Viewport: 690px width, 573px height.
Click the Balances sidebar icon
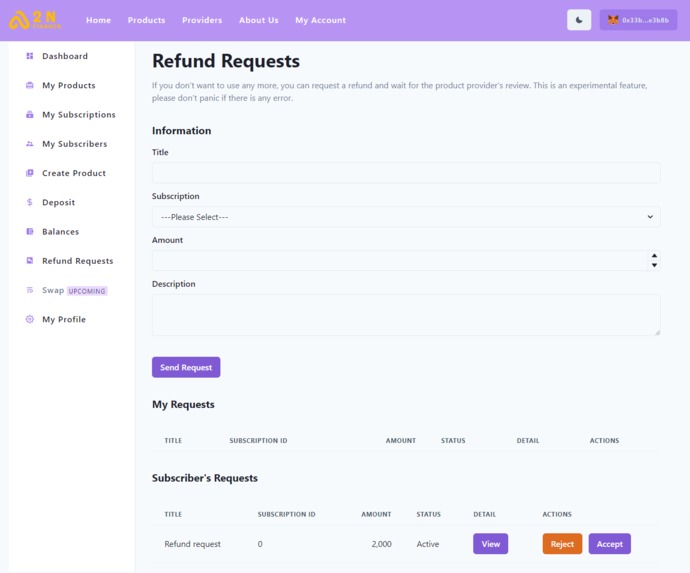(x=29, y=231)
